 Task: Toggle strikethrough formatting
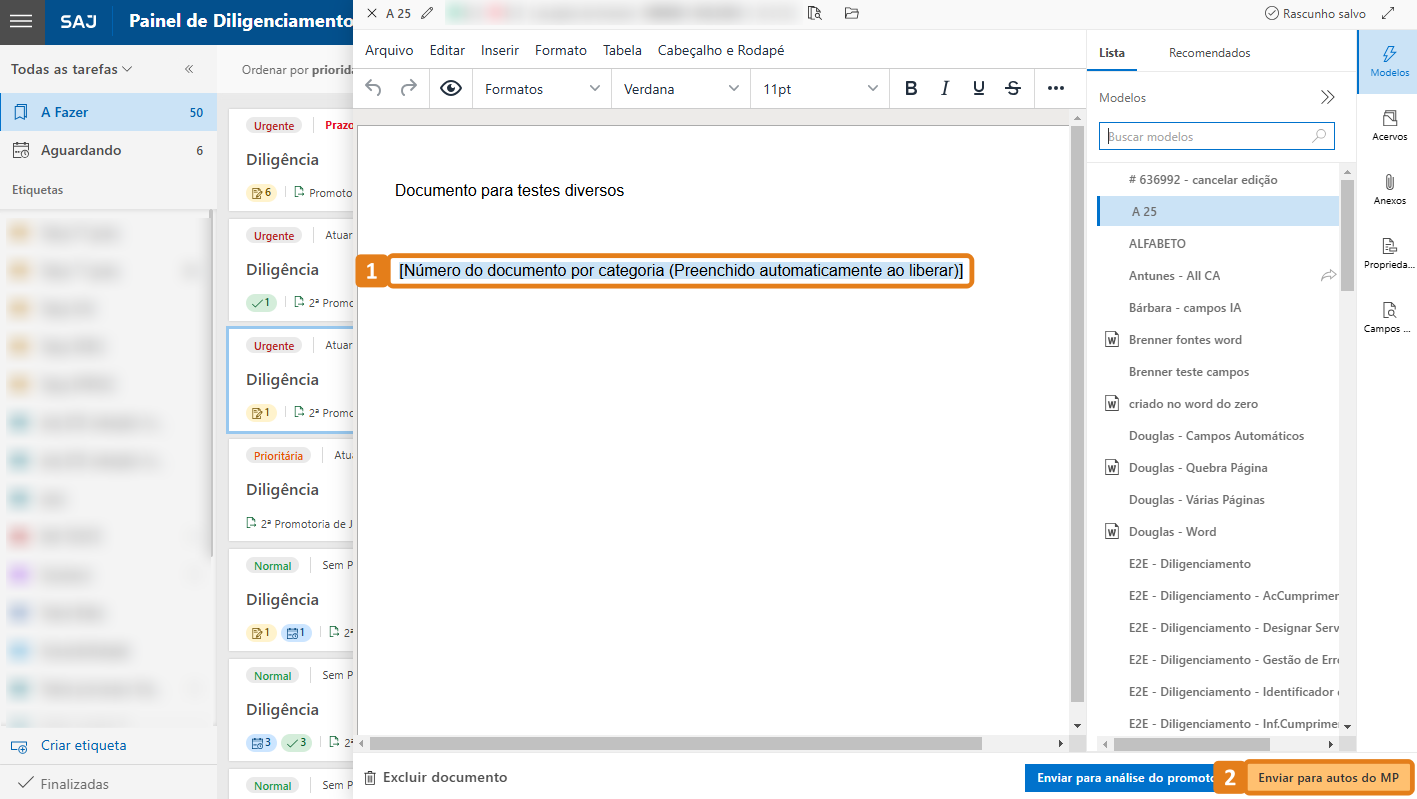click(x=1012, y=88)
